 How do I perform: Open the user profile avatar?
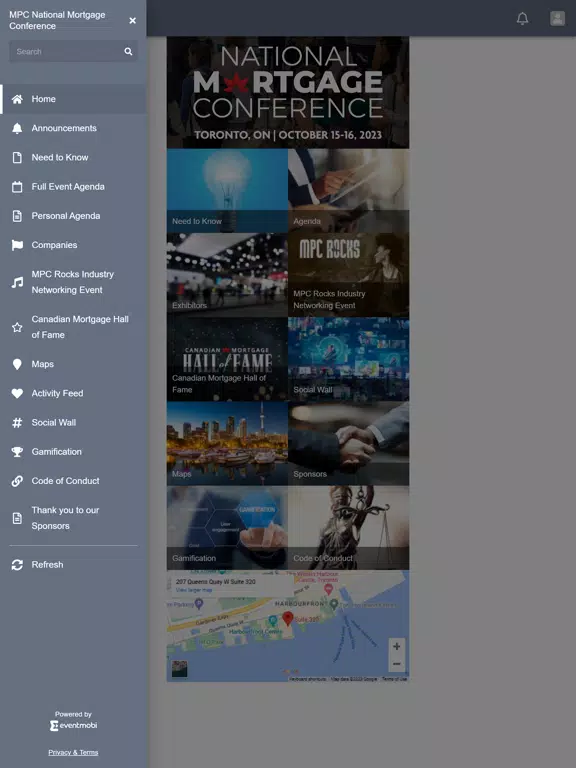(557, 19)
